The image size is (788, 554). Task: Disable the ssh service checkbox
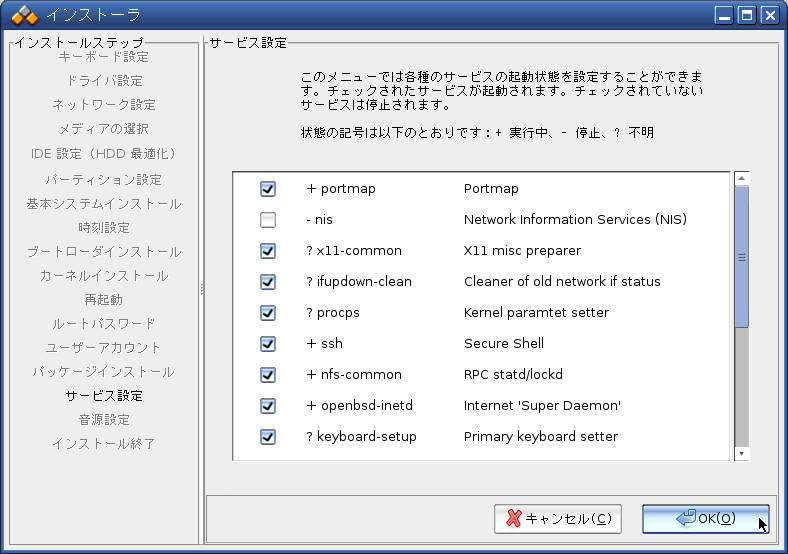pyautogui.click(x=268, y=344)
